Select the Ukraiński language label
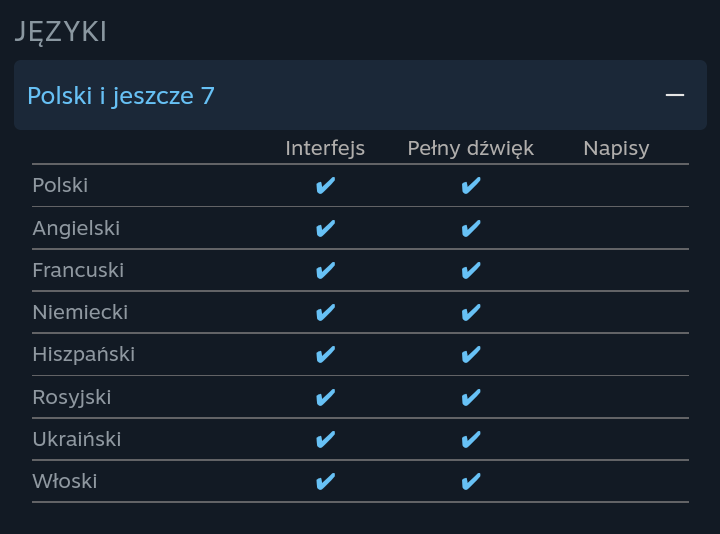720x534 pixels. (x=77, y=439)
